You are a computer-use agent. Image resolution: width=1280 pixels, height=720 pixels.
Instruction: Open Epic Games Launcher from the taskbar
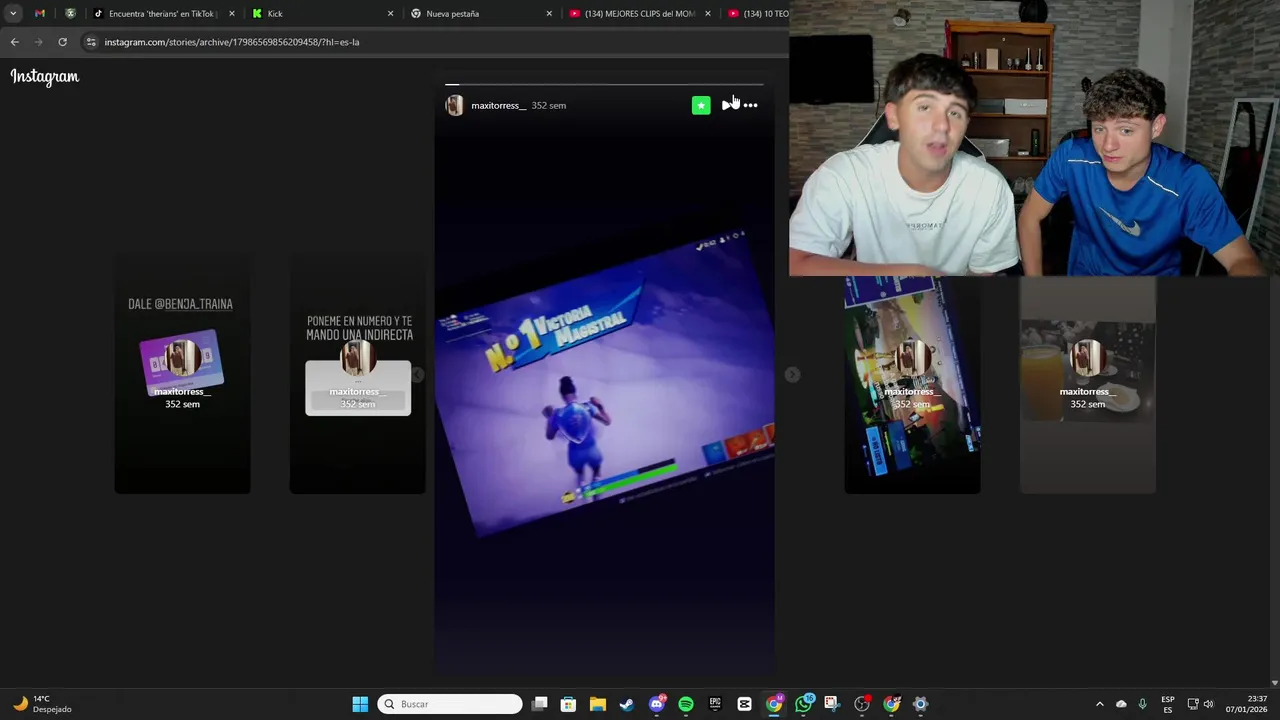pyautogui.click(x=715, y=704)
